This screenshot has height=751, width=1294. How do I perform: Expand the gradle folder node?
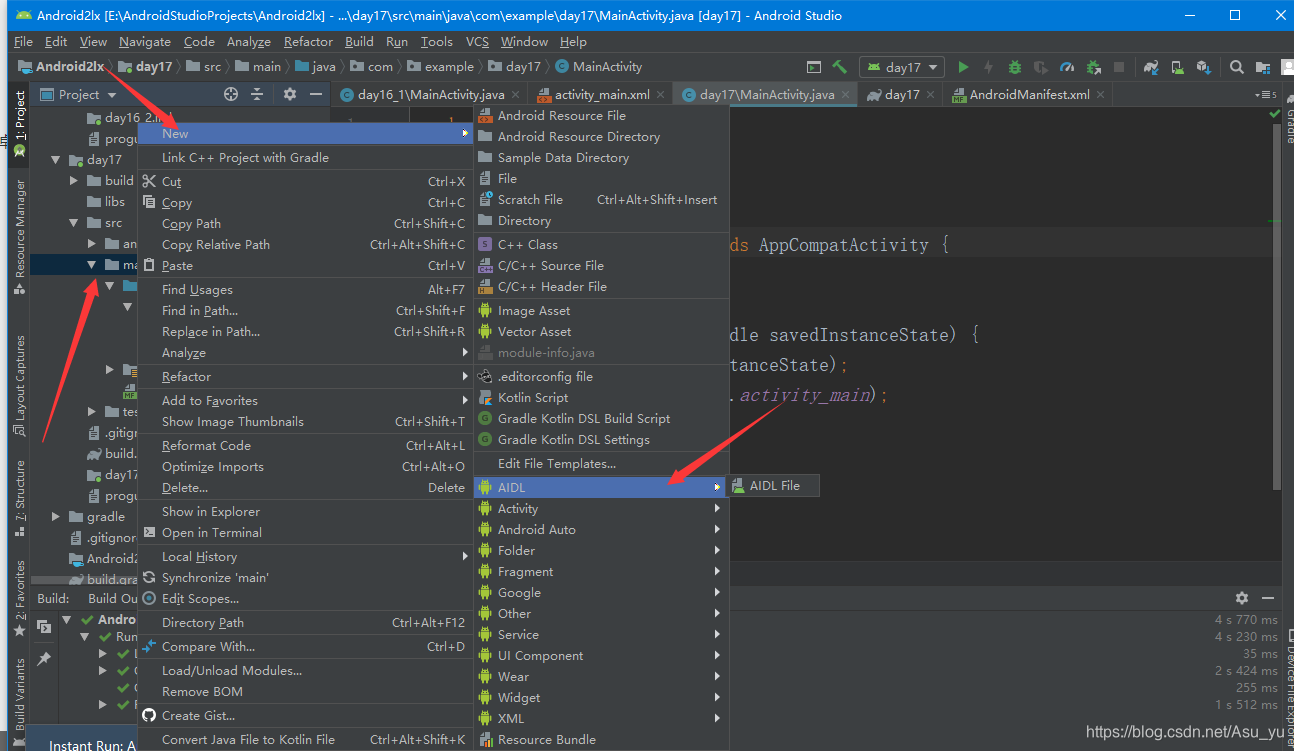click(x=55, y=517)
